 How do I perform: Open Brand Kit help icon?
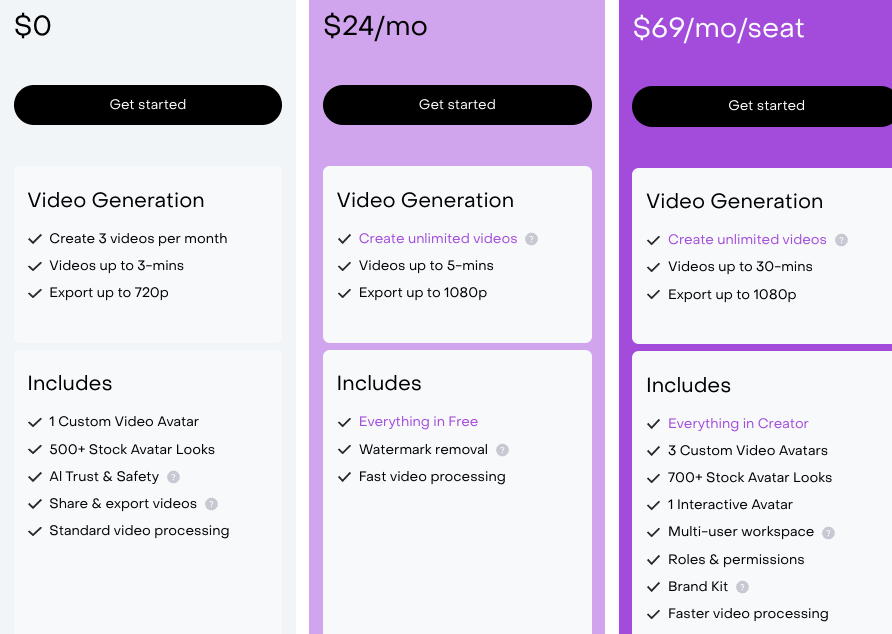coord(742,587)
